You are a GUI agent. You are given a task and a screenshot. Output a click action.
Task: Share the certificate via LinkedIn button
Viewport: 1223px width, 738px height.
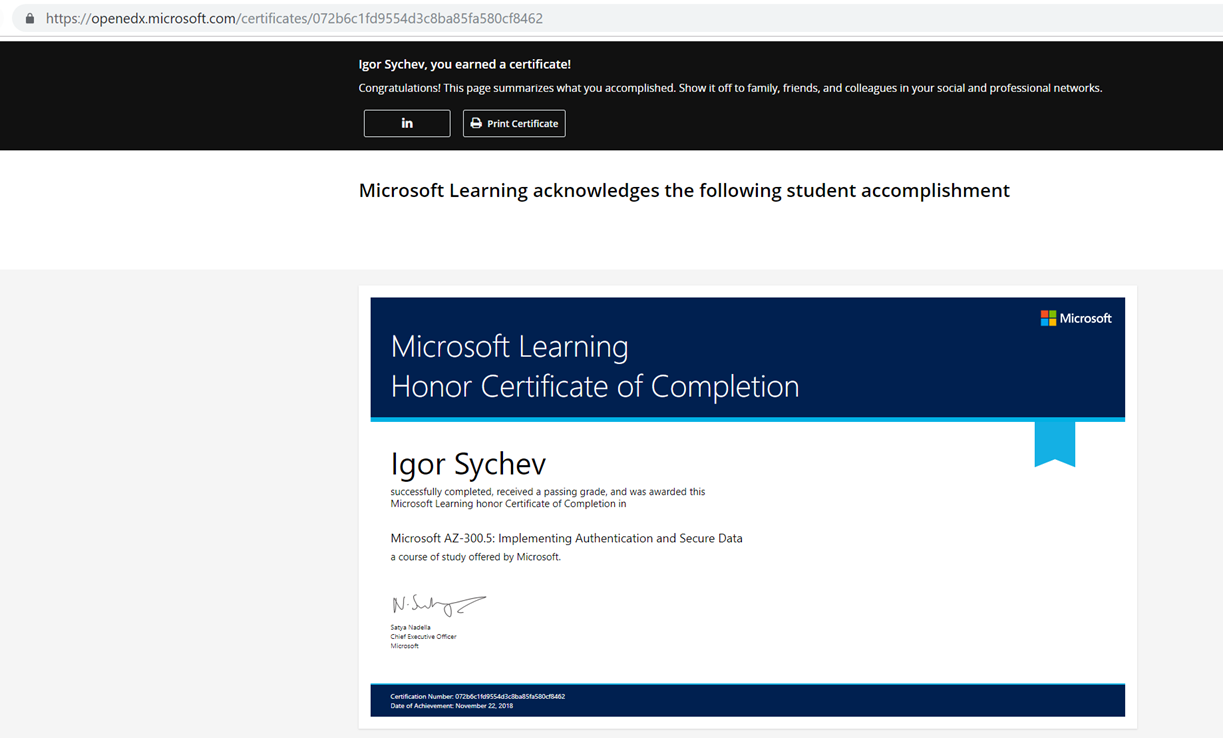point(407,123)
